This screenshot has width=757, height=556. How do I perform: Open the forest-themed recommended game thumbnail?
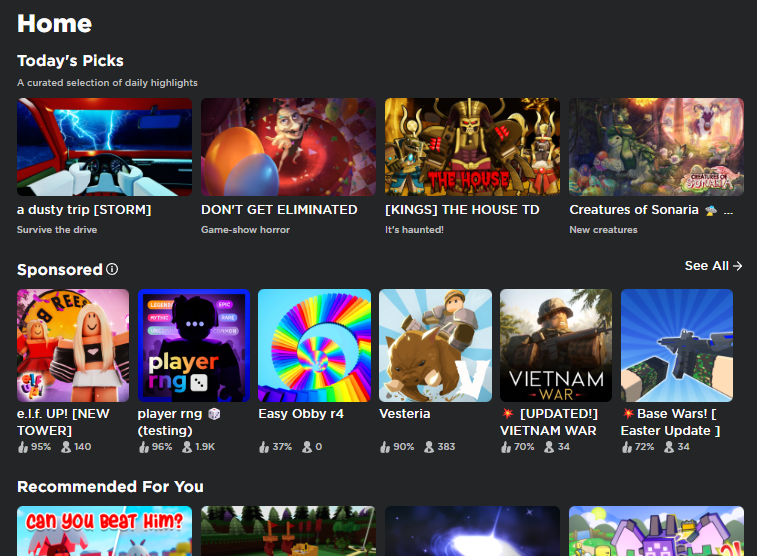click(x=288, y=531)
